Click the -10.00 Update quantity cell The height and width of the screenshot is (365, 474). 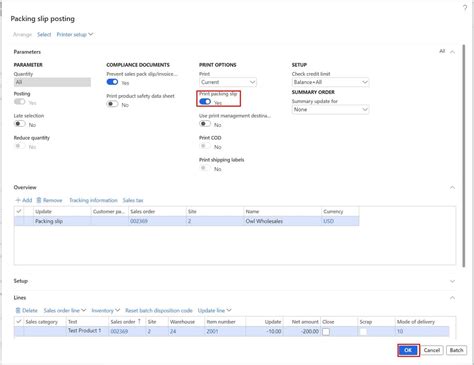tap(264, 331)
